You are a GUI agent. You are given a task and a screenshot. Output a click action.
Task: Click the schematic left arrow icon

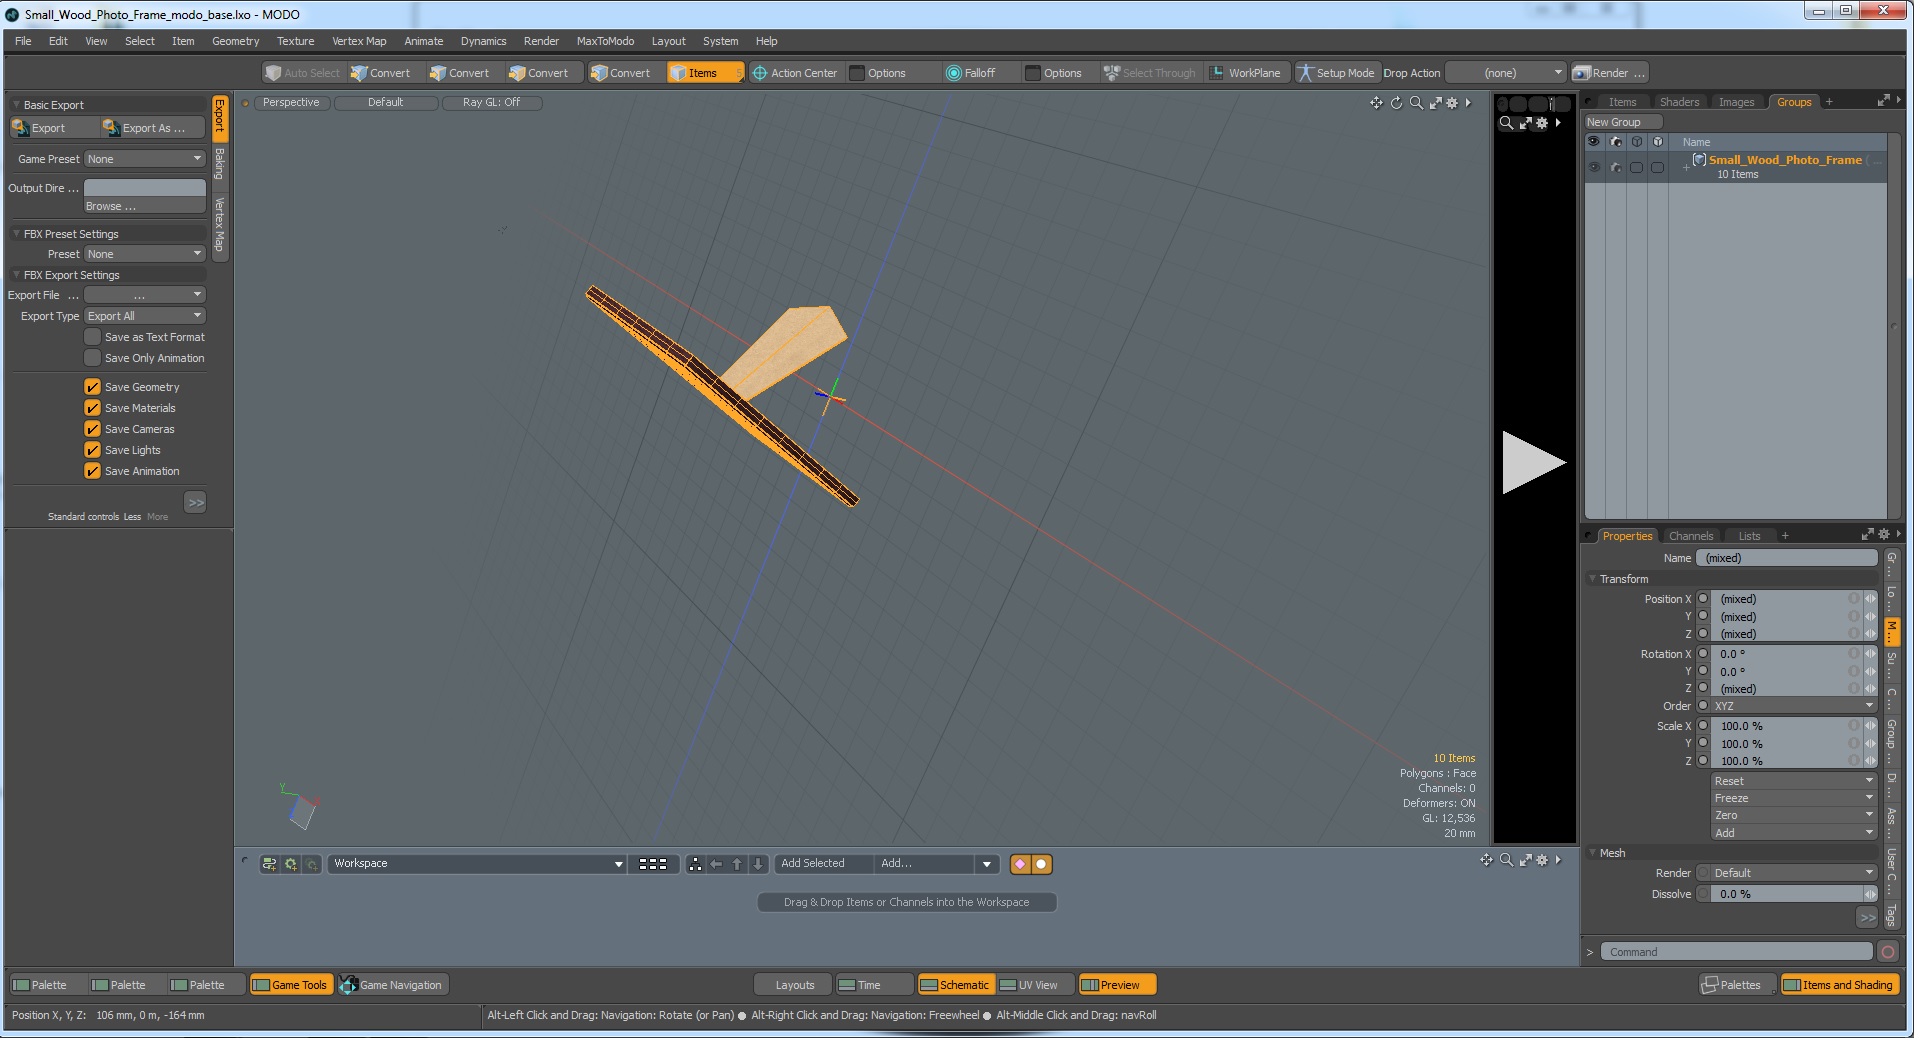point(716,864)
